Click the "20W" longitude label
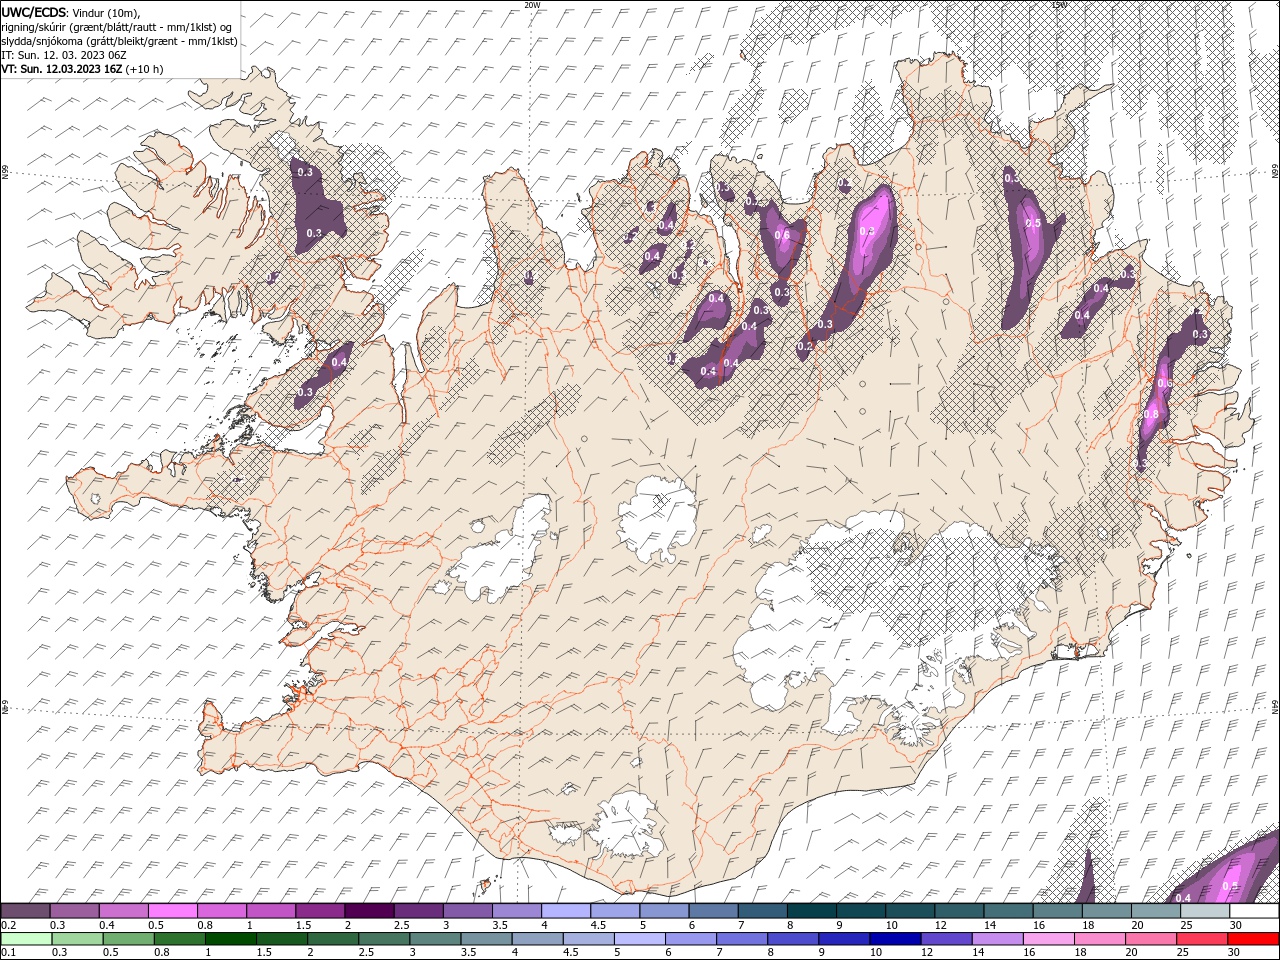Viewport: 1280px width, 960px height. coord(532,4)
